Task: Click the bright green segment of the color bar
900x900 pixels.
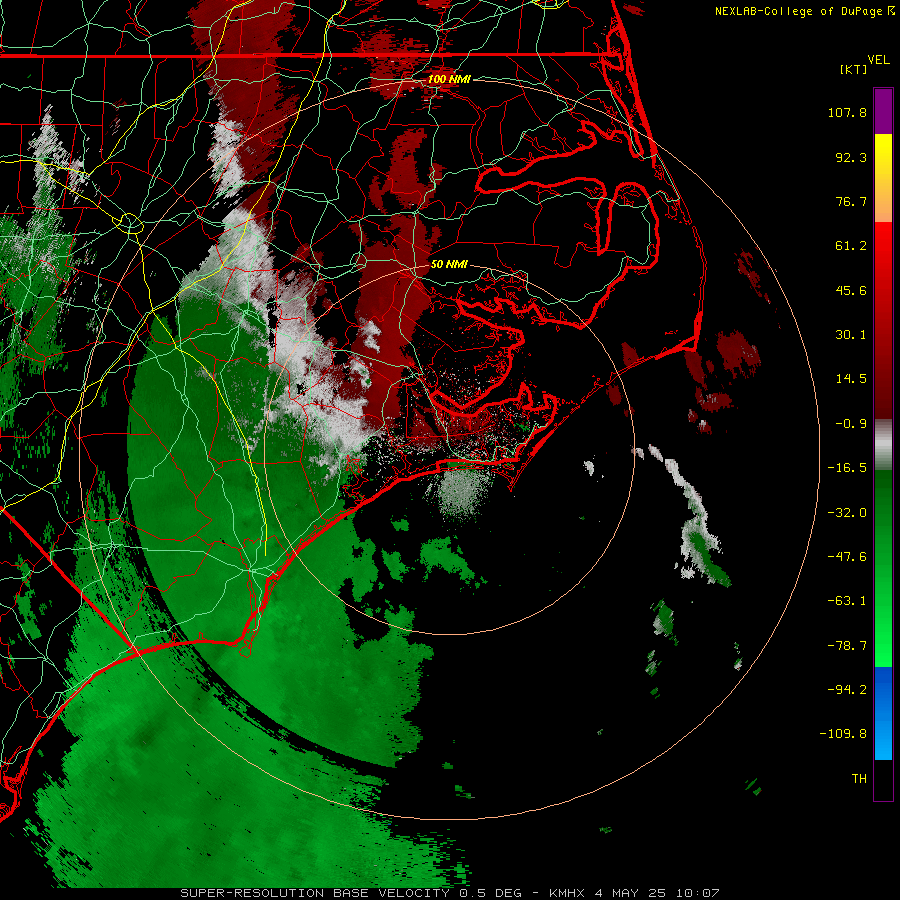Action: coord(883,568)
